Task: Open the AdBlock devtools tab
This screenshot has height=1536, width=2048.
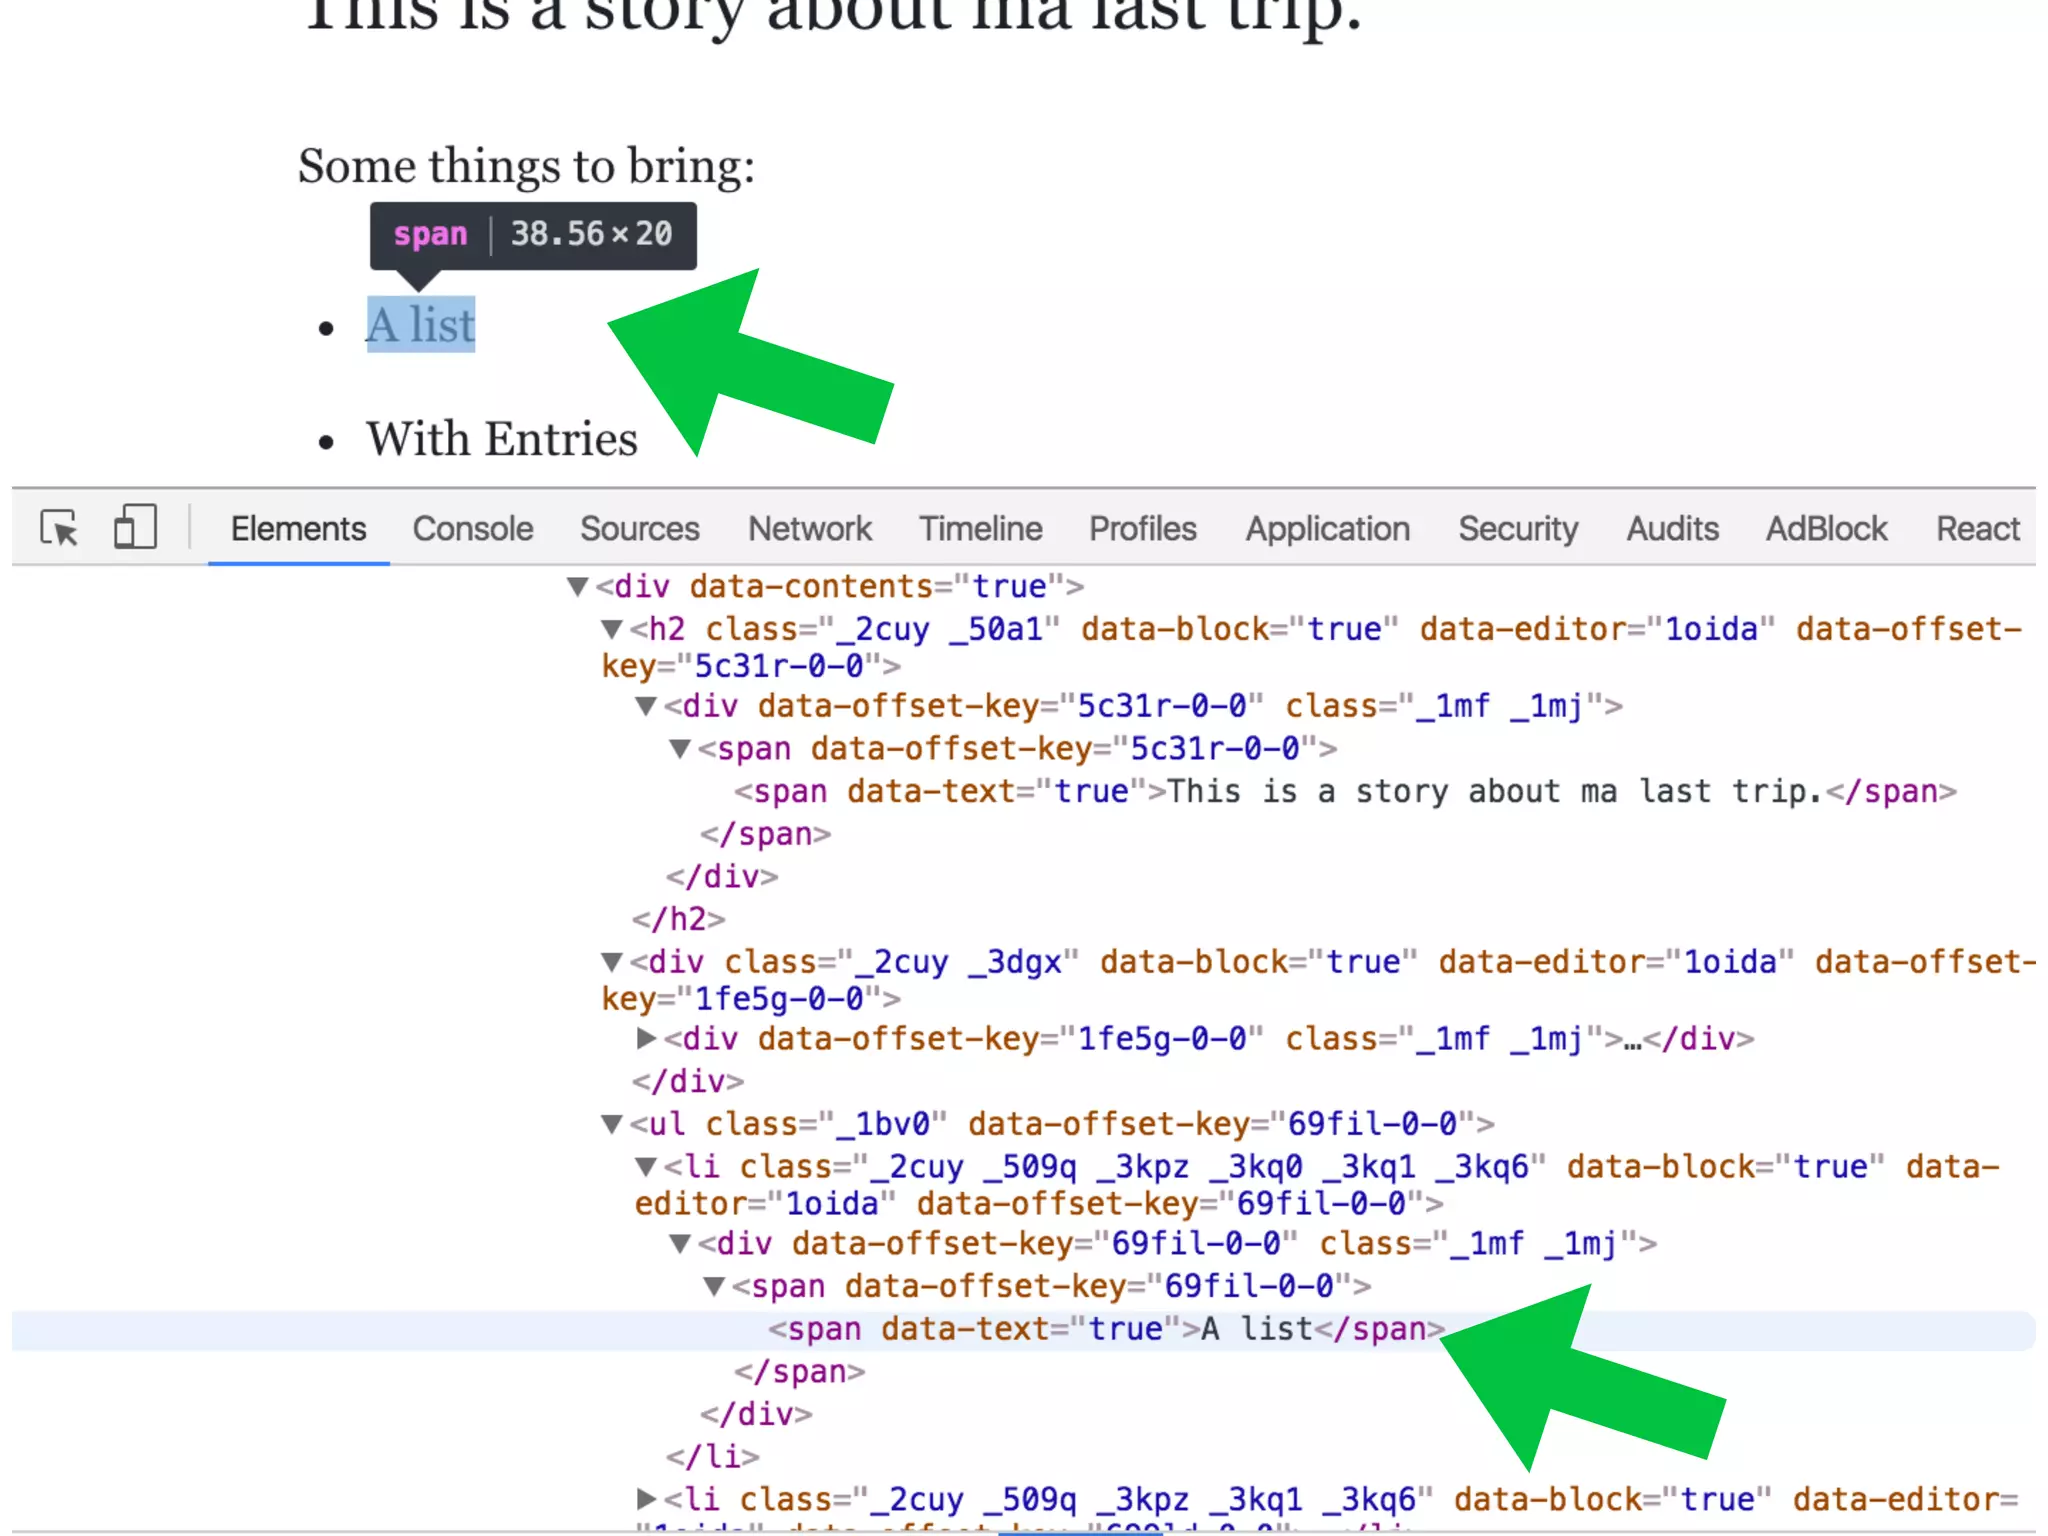Action: (x=1826, y=529)
